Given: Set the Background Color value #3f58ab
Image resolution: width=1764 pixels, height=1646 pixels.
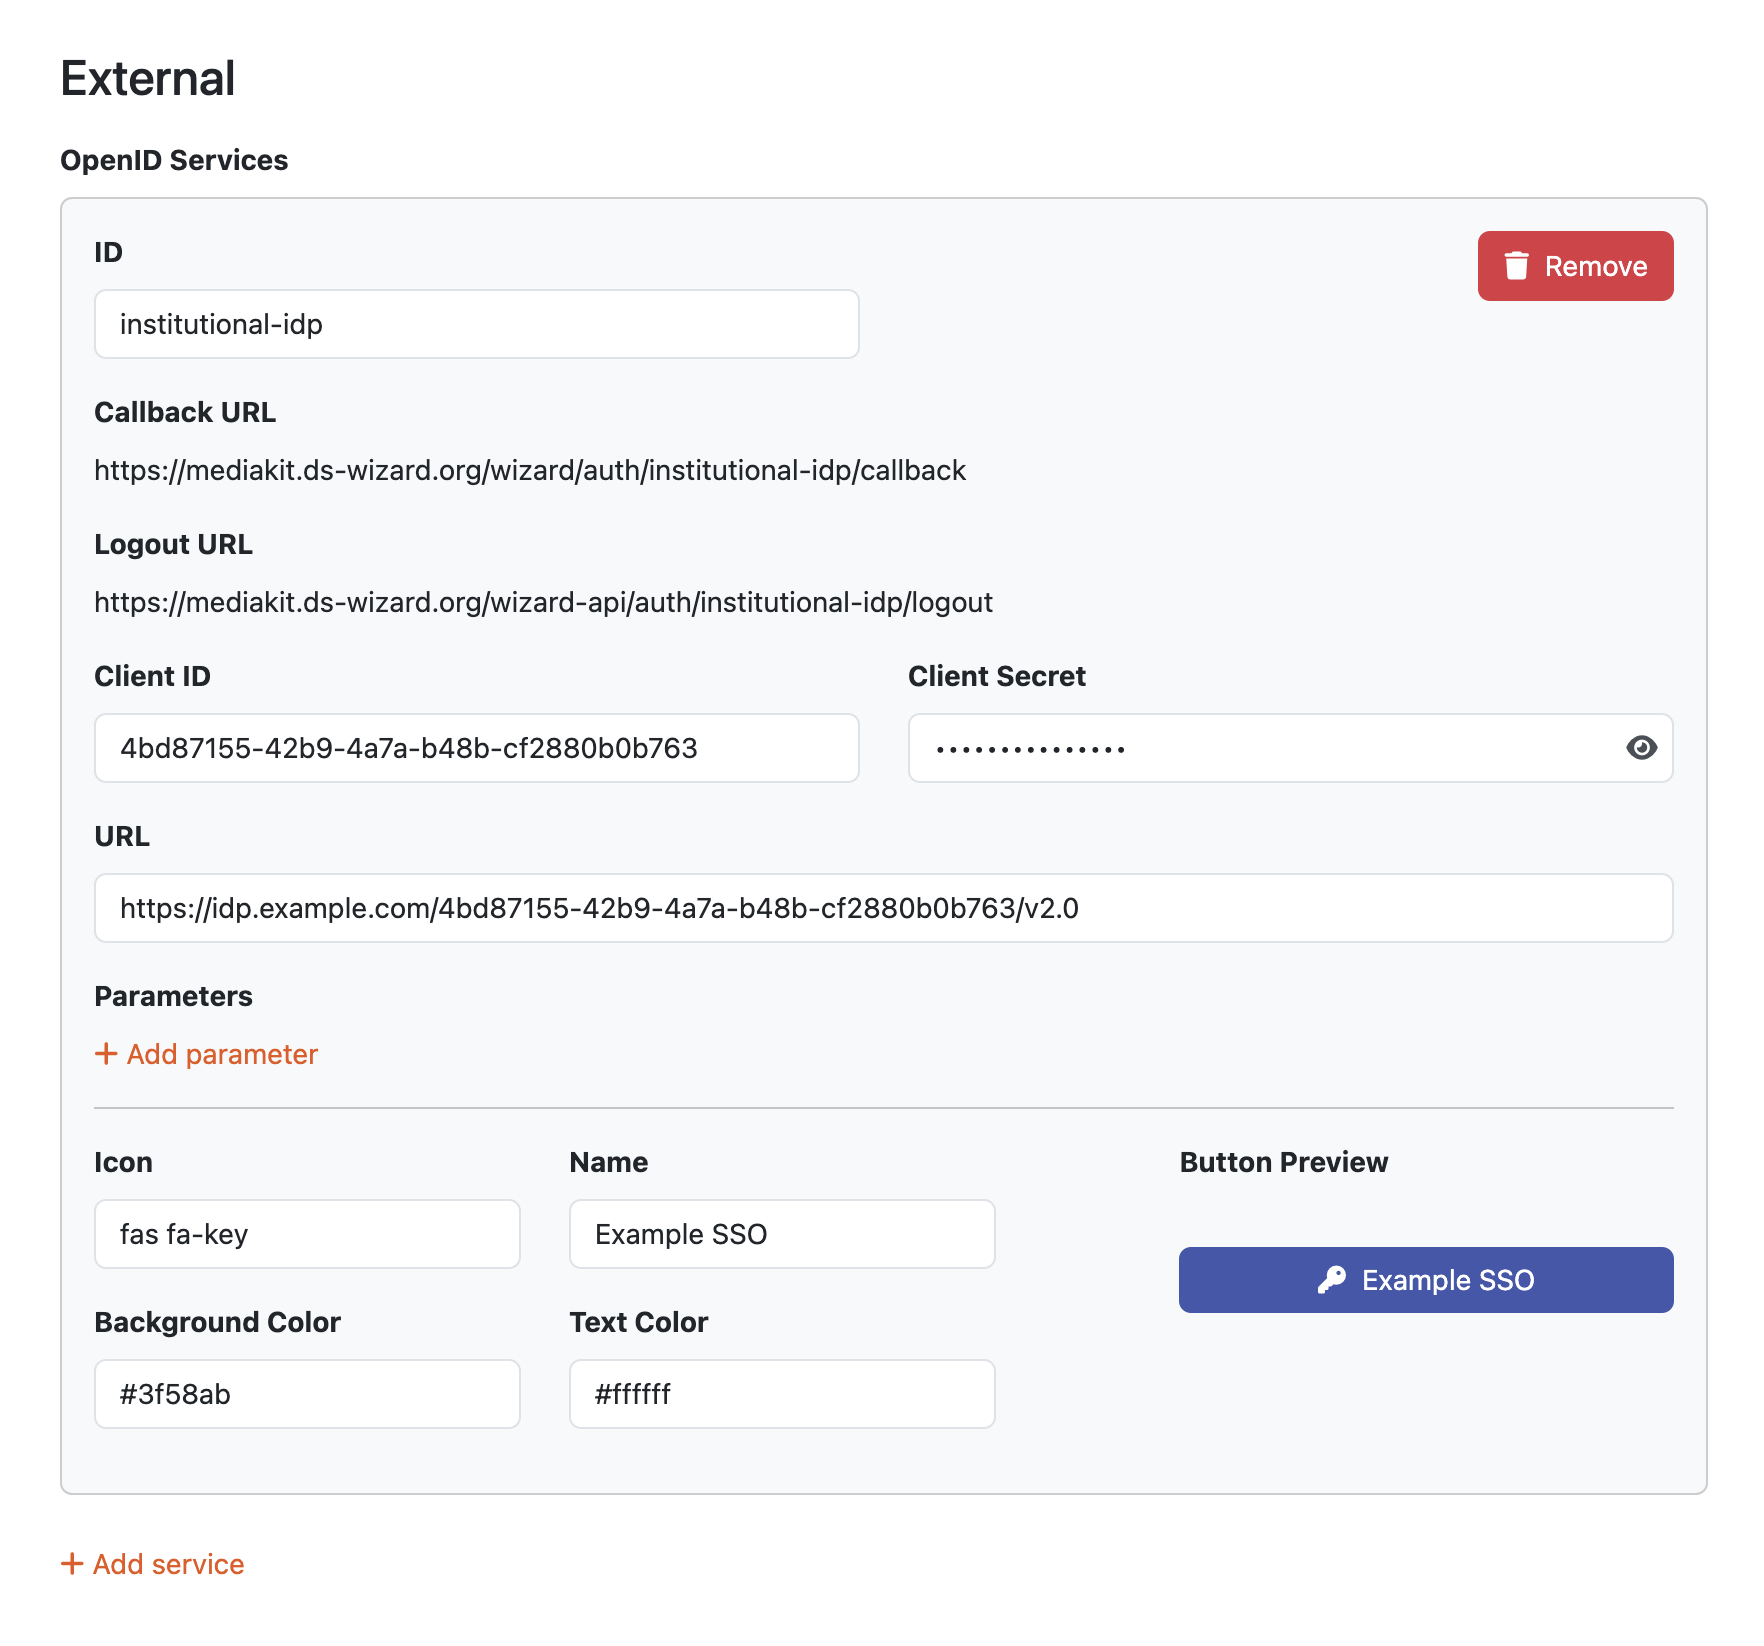Looking at the screenshot, I should (x=307, y=1394).
